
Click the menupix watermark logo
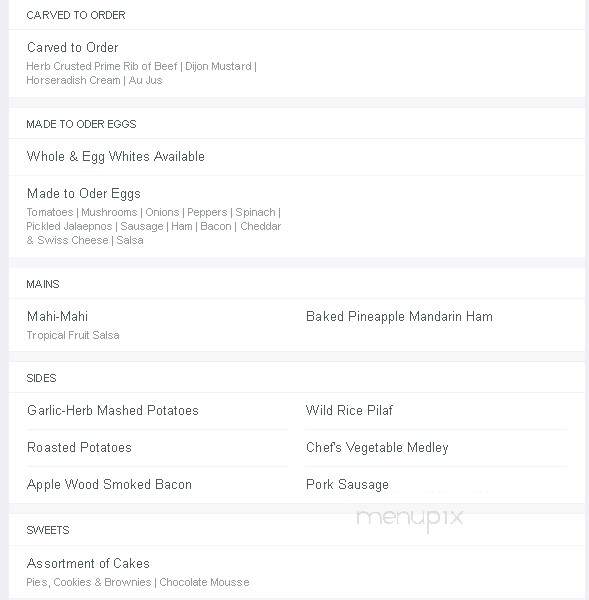pyautogui.click(x=410, y=519)
